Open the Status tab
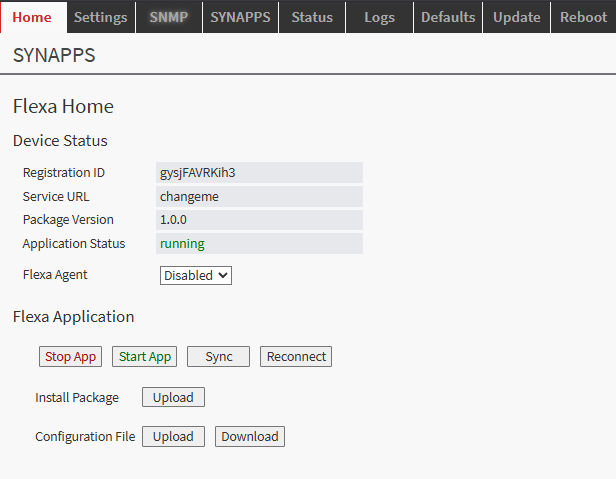Viewport: 616px width, 479px height. point(312,17)
